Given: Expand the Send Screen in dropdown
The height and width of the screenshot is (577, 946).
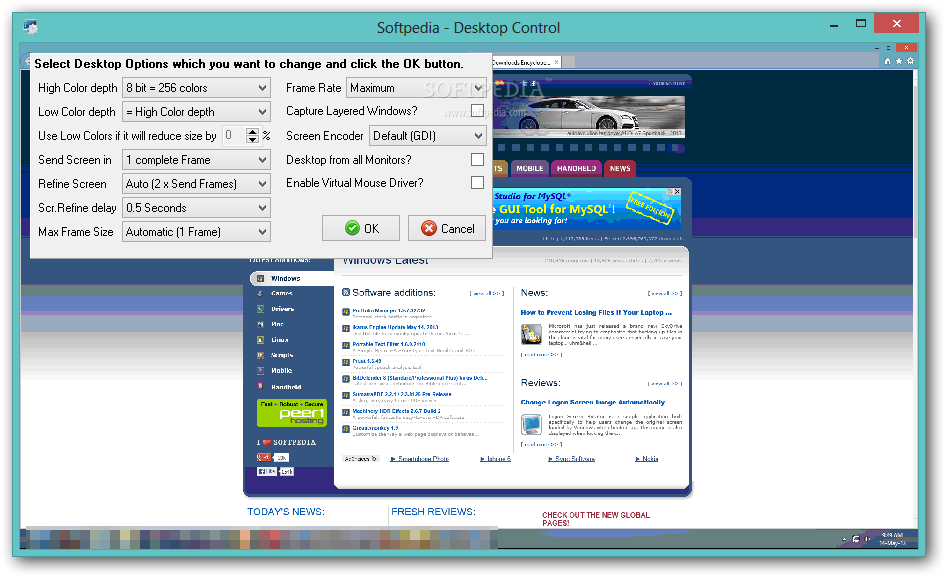Looking at the screenshot, I should coord(196,160).
